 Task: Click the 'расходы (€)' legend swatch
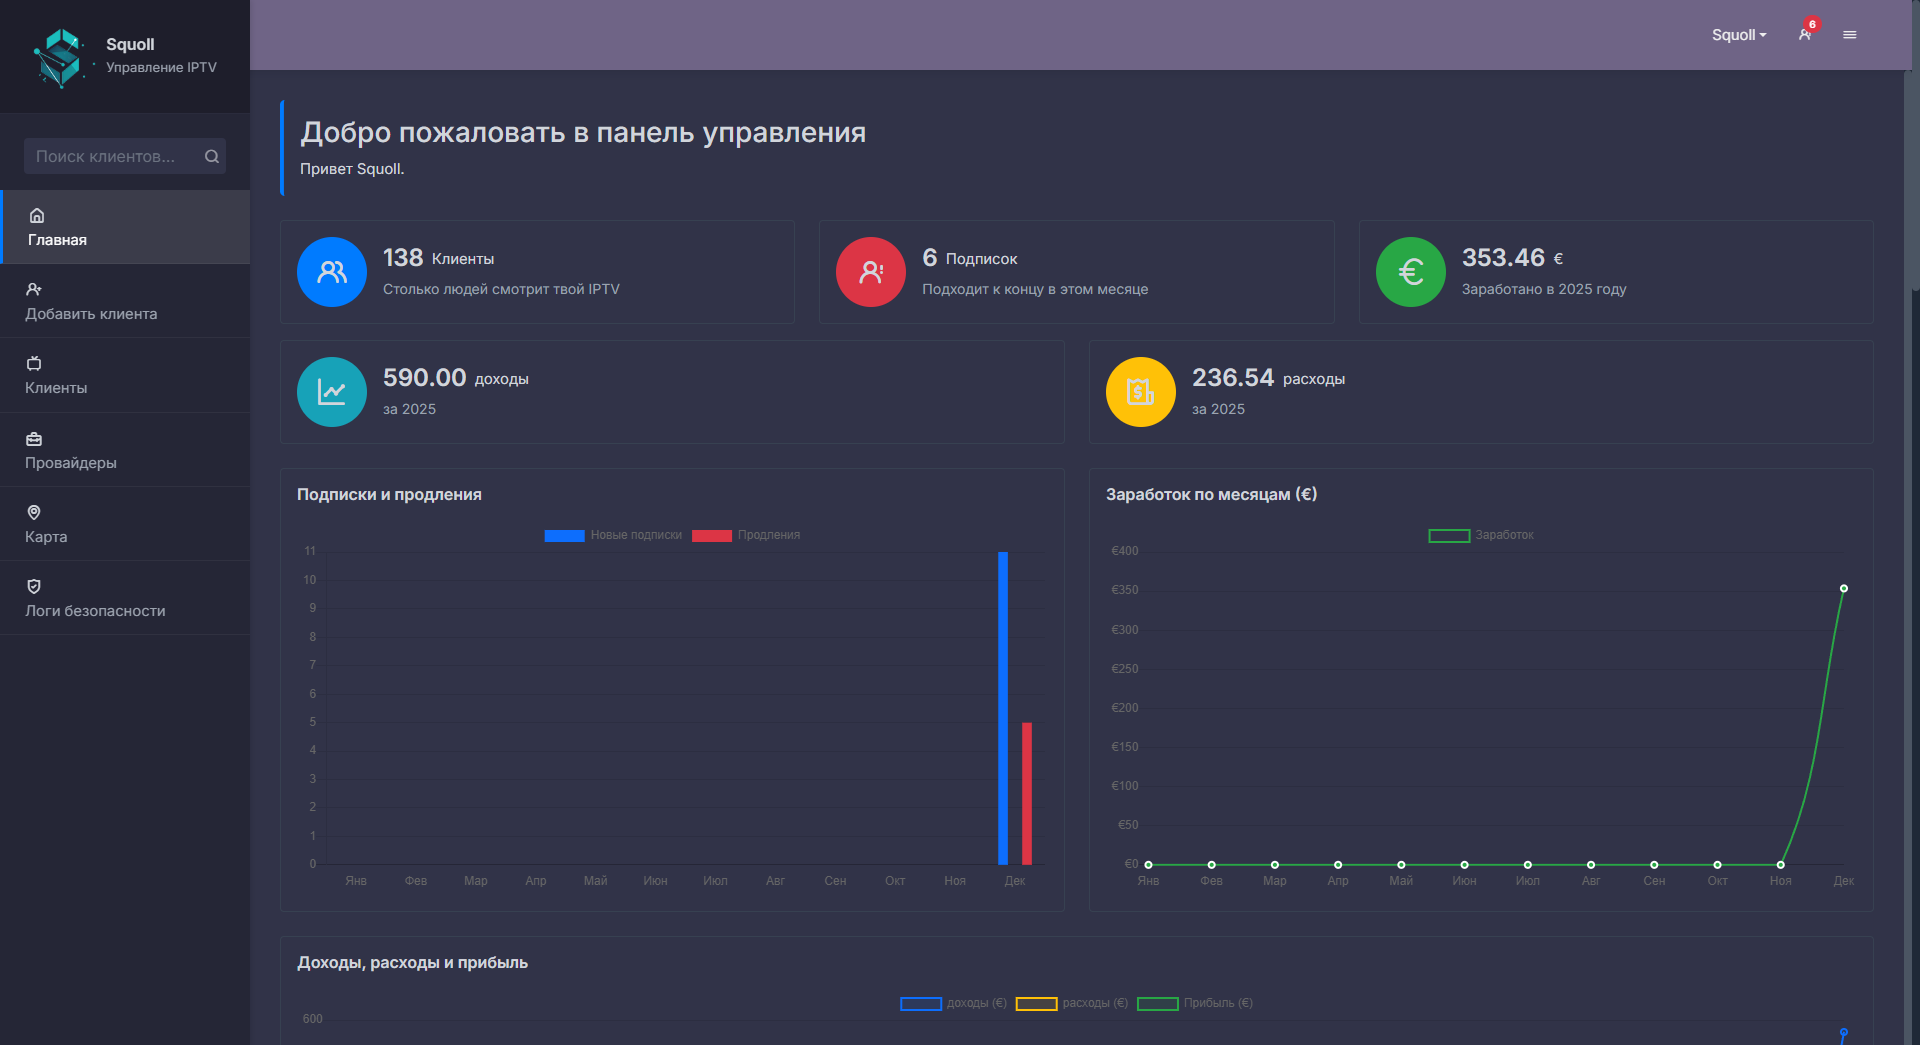pyautogui.click(x=1036, y=1004)
